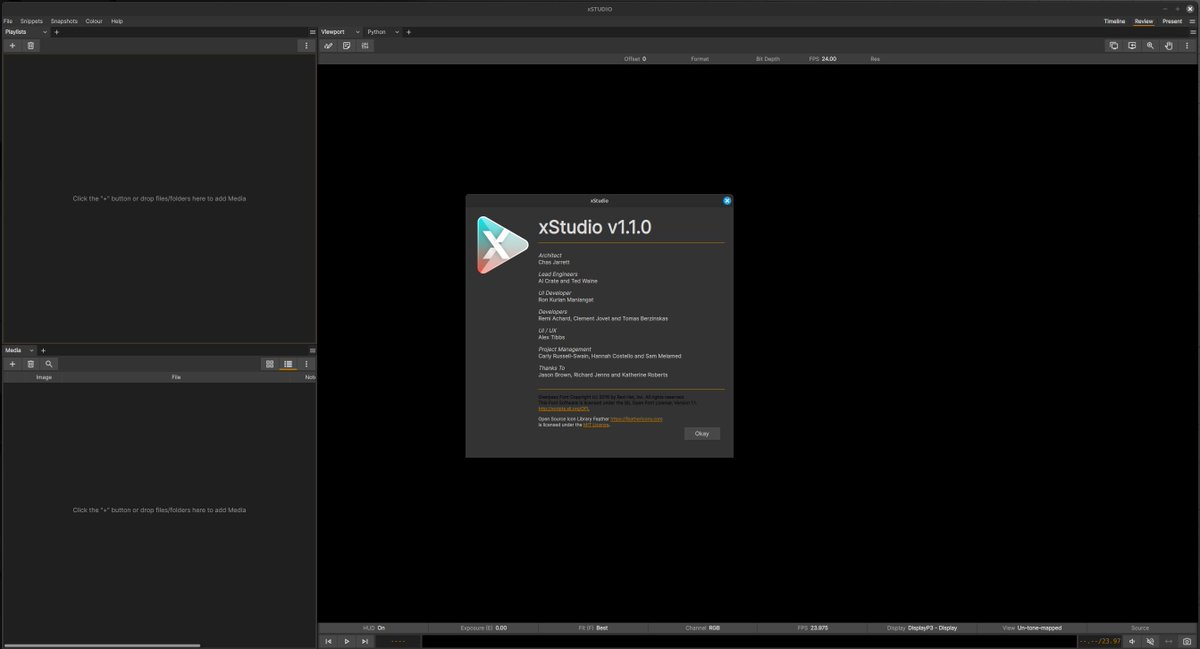Open the Exposure (E) control
This screenshot has height=649, width=1200.
point(483,628)
